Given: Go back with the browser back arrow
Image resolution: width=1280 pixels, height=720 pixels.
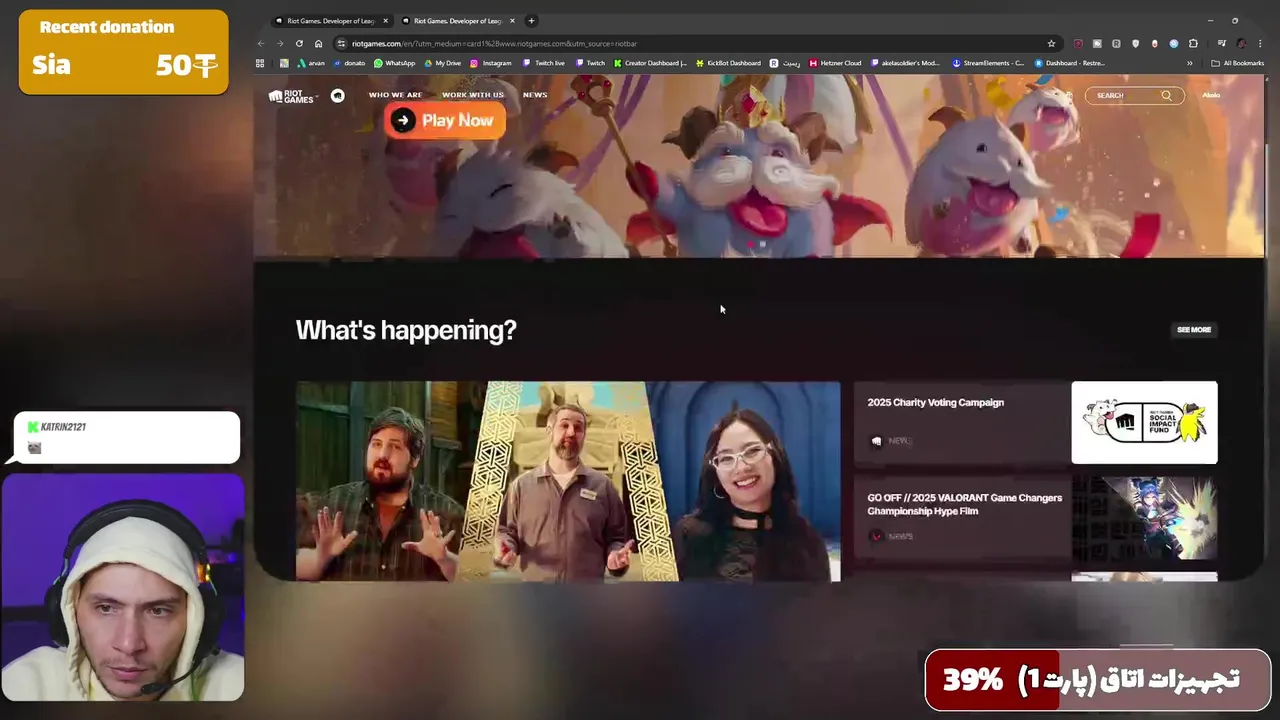Looking at the screenshot, I should [x=261, y=43].
